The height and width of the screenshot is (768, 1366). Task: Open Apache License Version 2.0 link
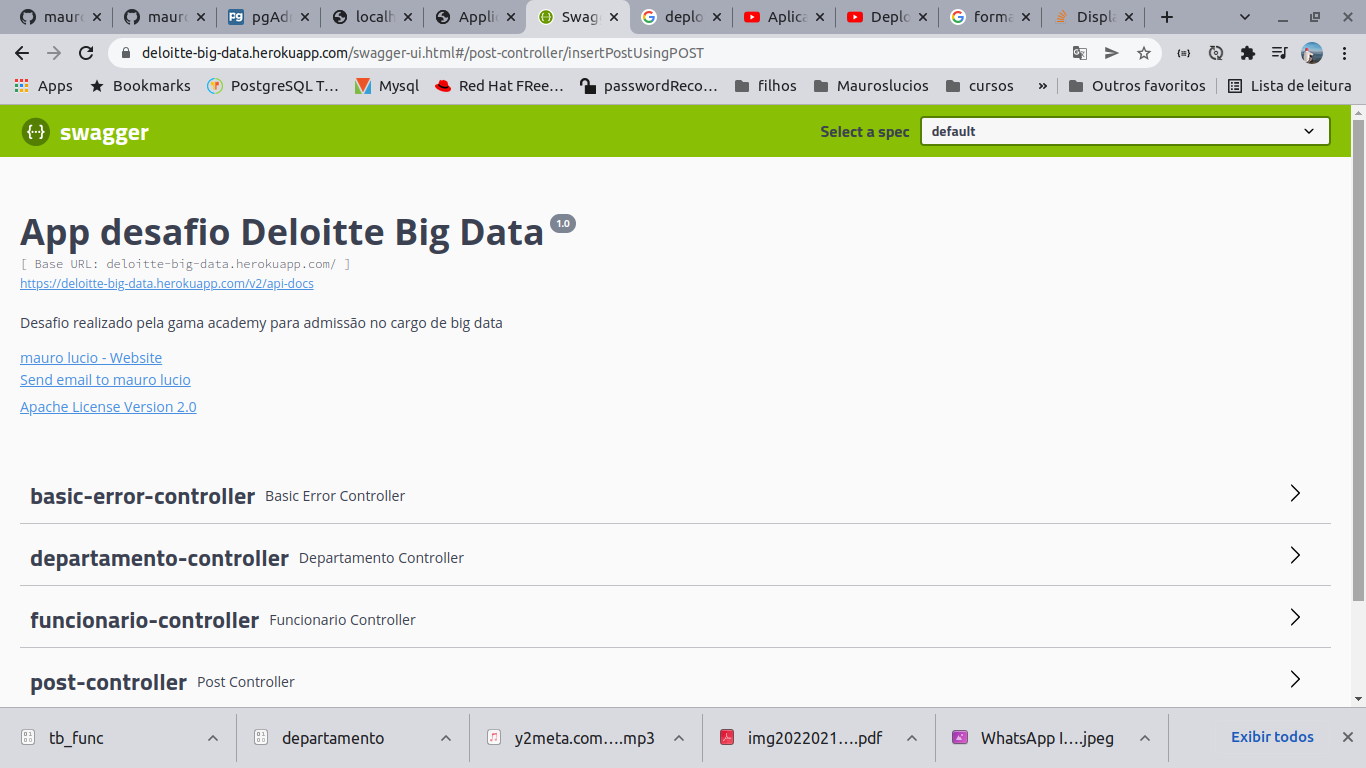(x=108, y=407)
